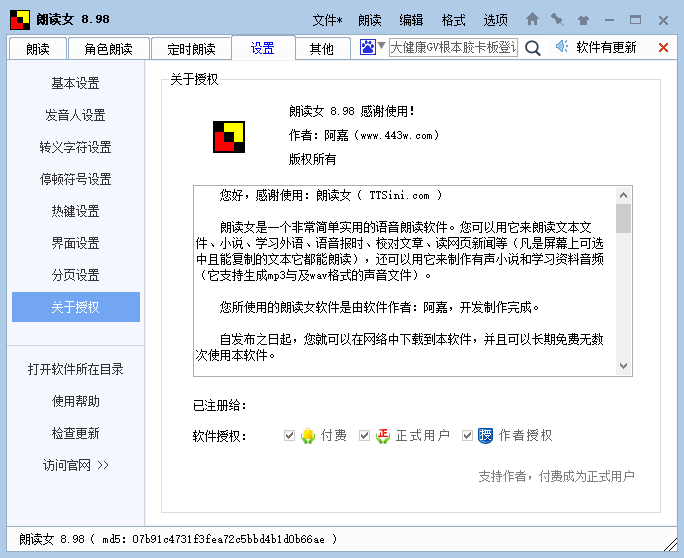The height and width of the screenshot is (558, 684).
Task: Open the 编辑 menu
Action: [x=411, y=20]
